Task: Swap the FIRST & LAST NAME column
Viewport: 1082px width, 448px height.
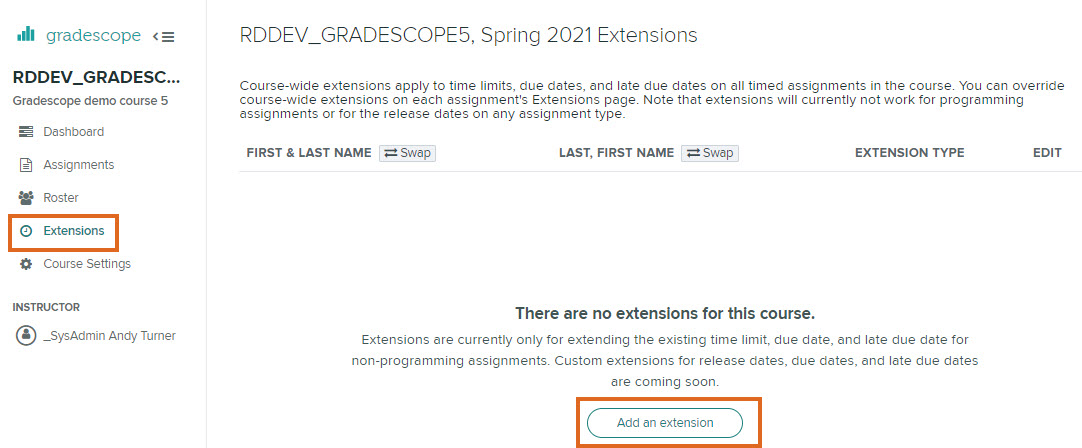Action: 408,153
